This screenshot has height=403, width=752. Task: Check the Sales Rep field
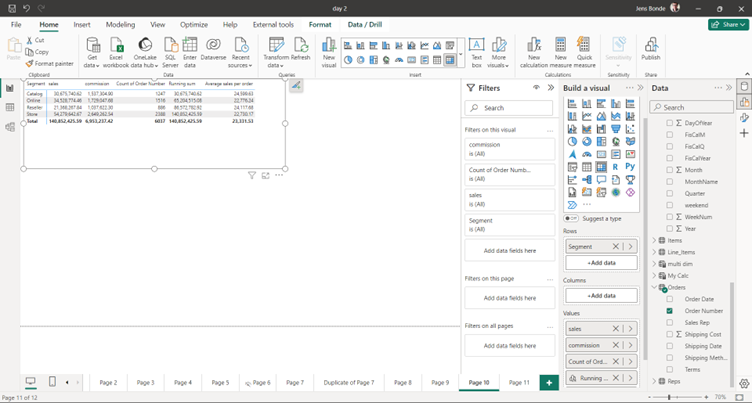[670, 323]
